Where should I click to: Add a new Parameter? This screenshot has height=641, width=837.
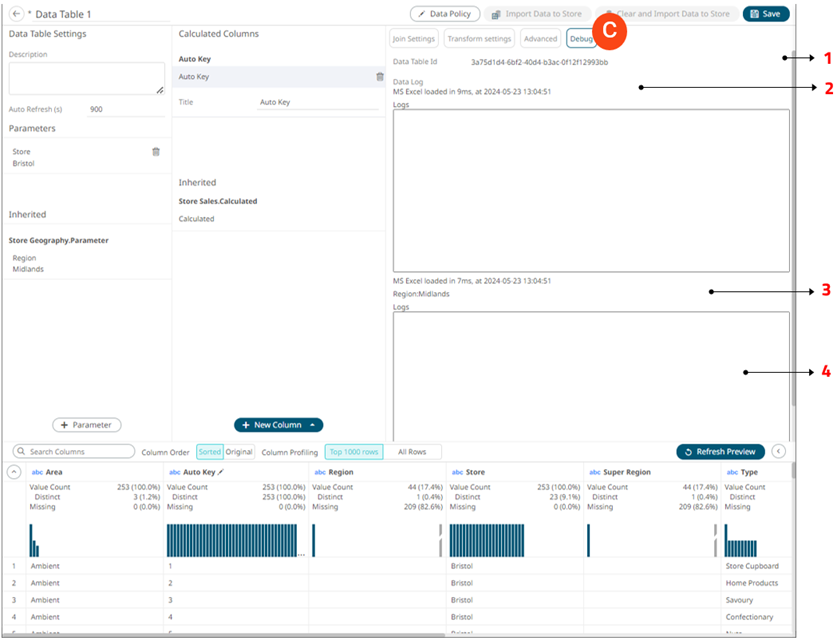click(x=86, y=425)
